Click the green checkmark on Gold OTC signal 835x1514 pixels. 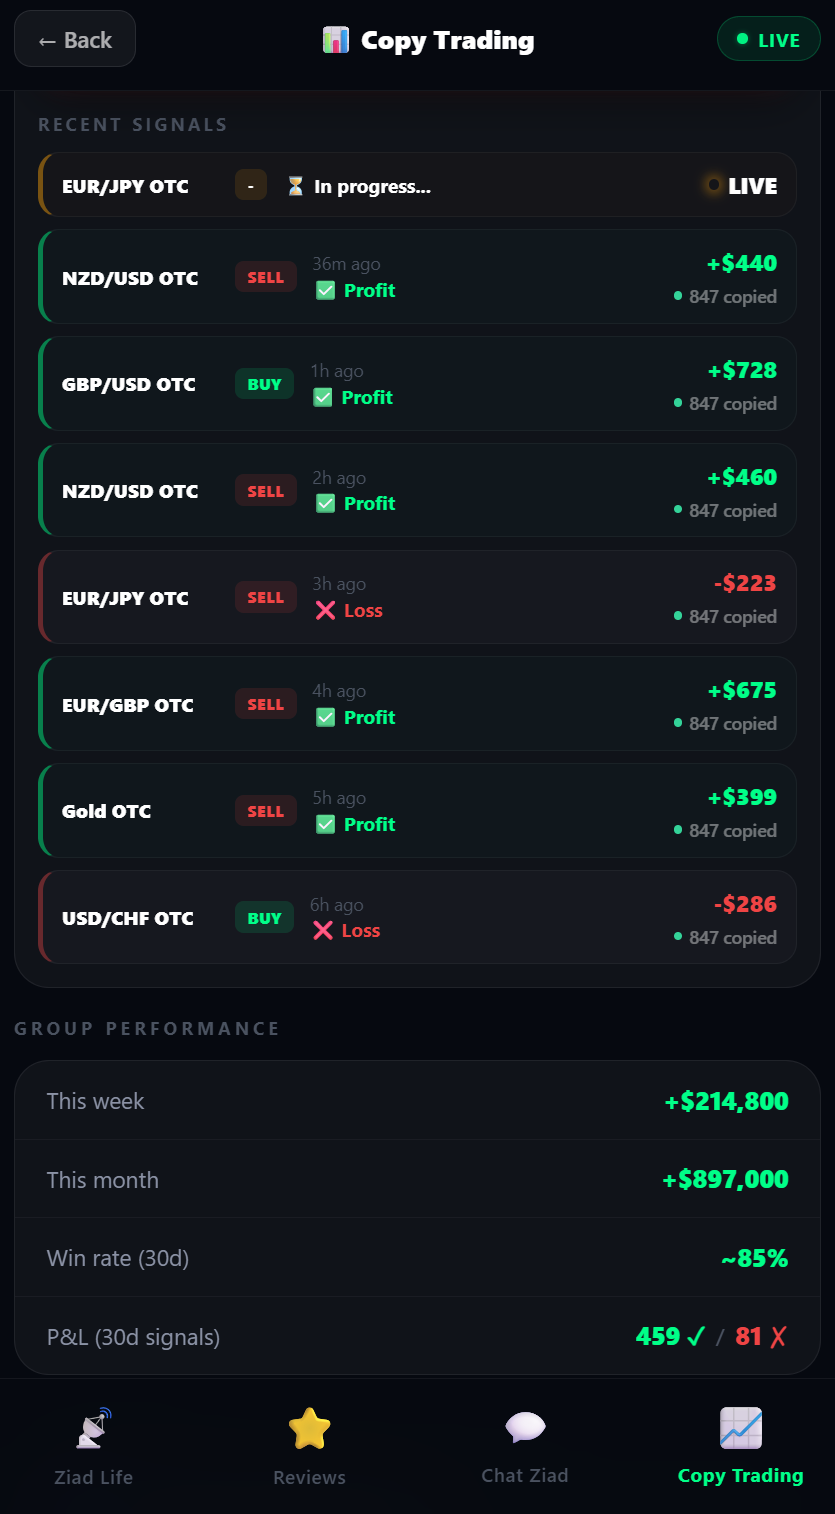(326, 825)
